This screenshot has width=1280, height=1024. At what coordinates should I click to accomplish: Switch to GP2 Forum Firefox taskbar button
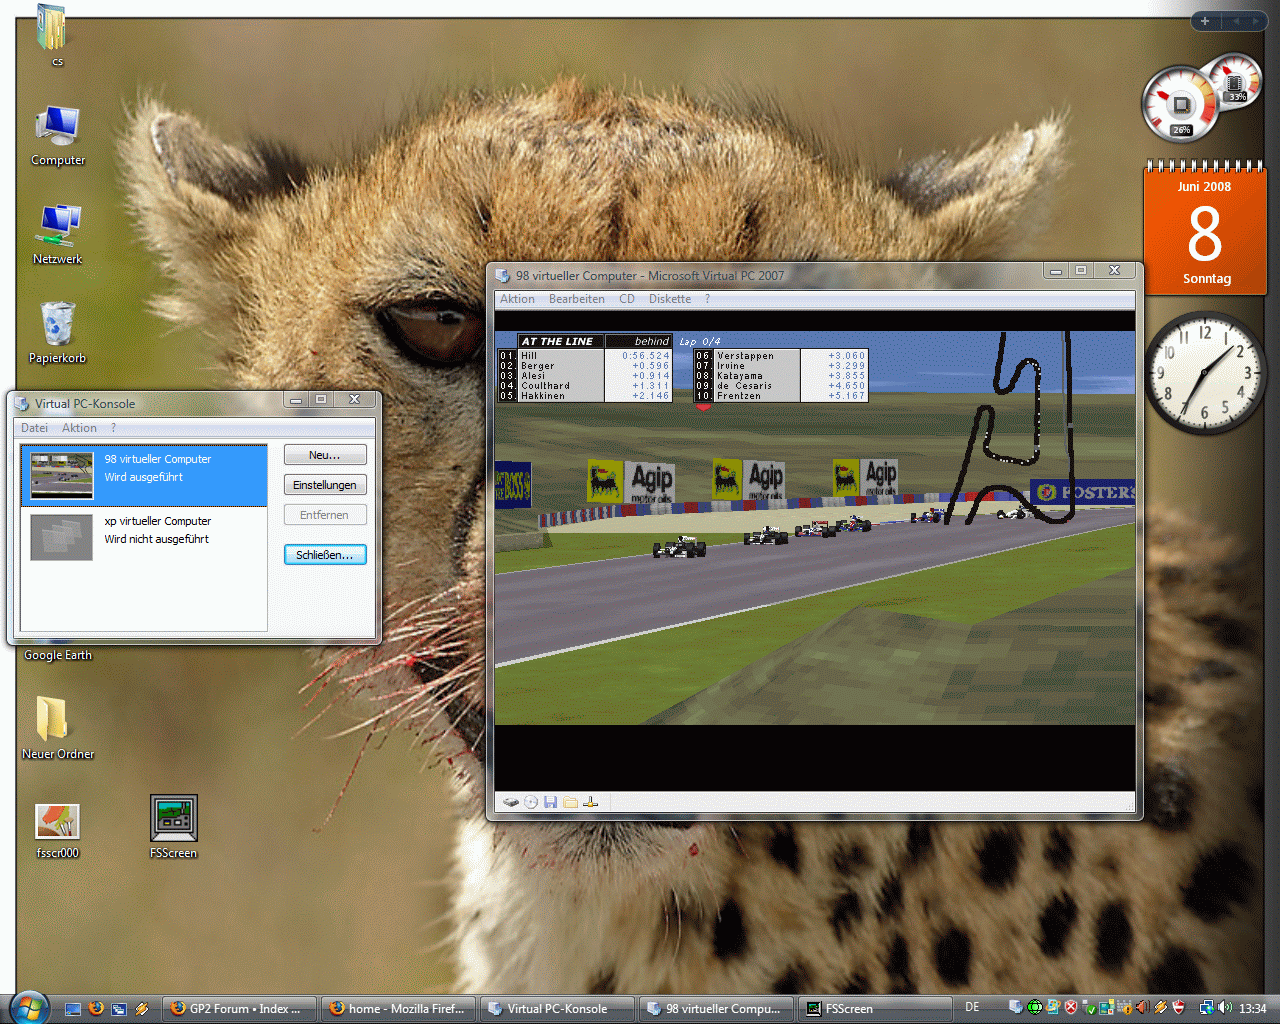(x=238, y=1008)
